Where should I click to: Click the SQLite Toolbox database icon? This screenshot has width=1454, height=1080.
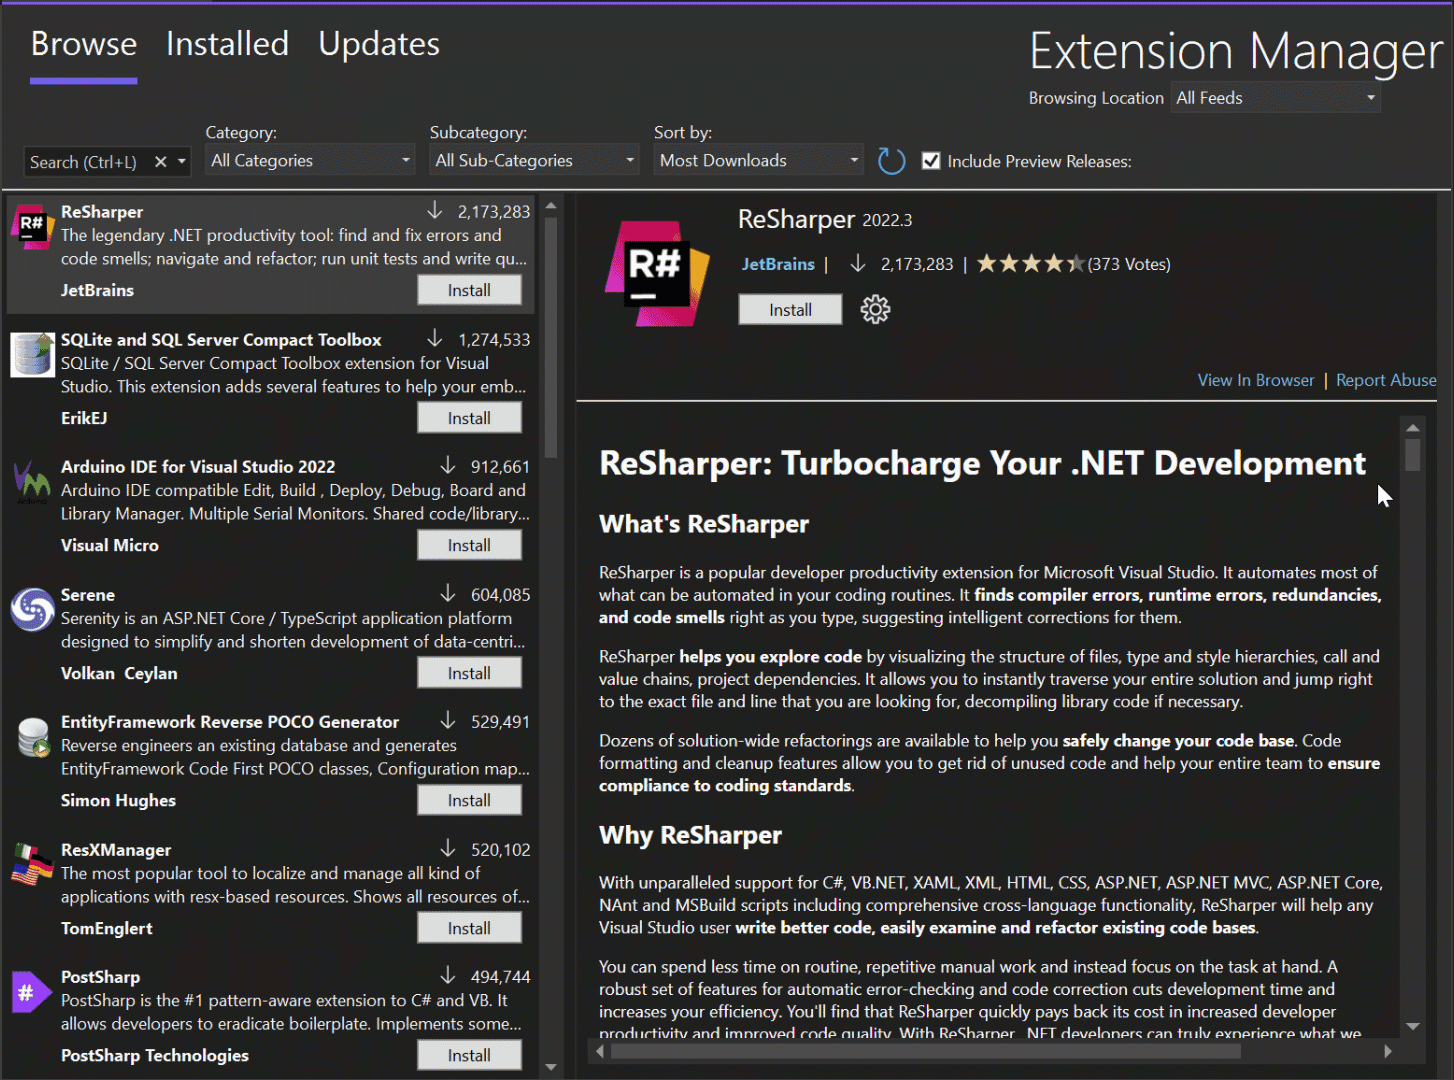(x=32, y=354)
